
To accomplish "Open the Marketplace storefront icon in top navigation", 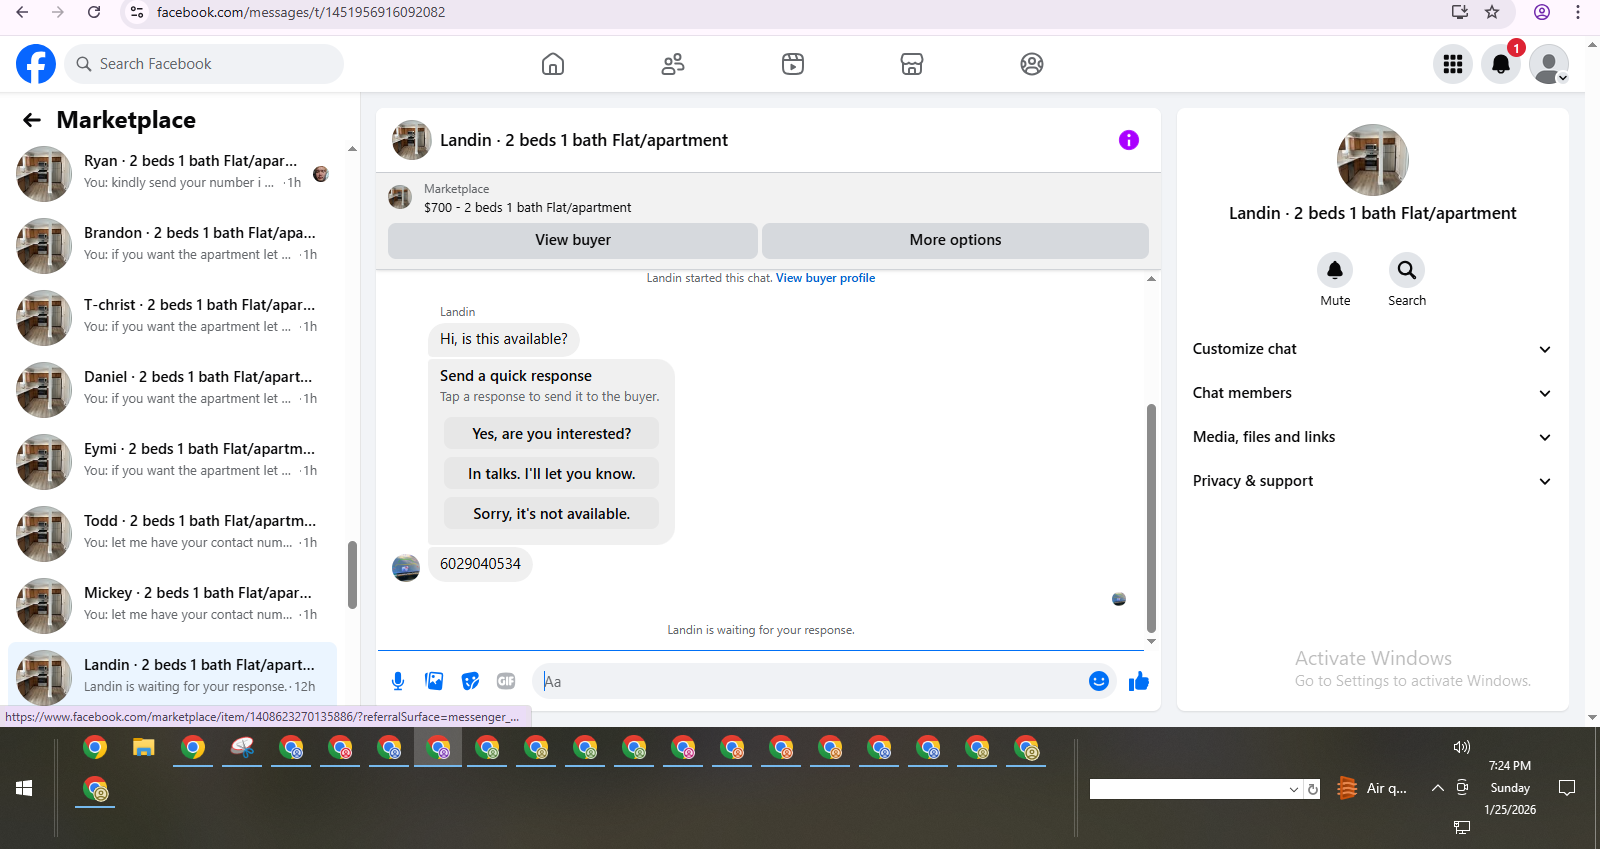I will [912, 64].
